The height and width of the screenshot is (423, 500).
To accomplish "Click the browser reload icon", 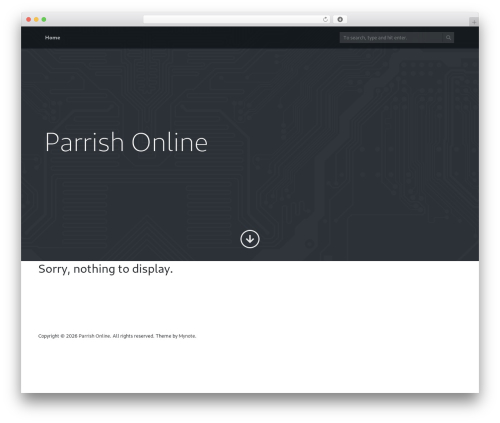I will pyautogui.click(x=325, y=19).
